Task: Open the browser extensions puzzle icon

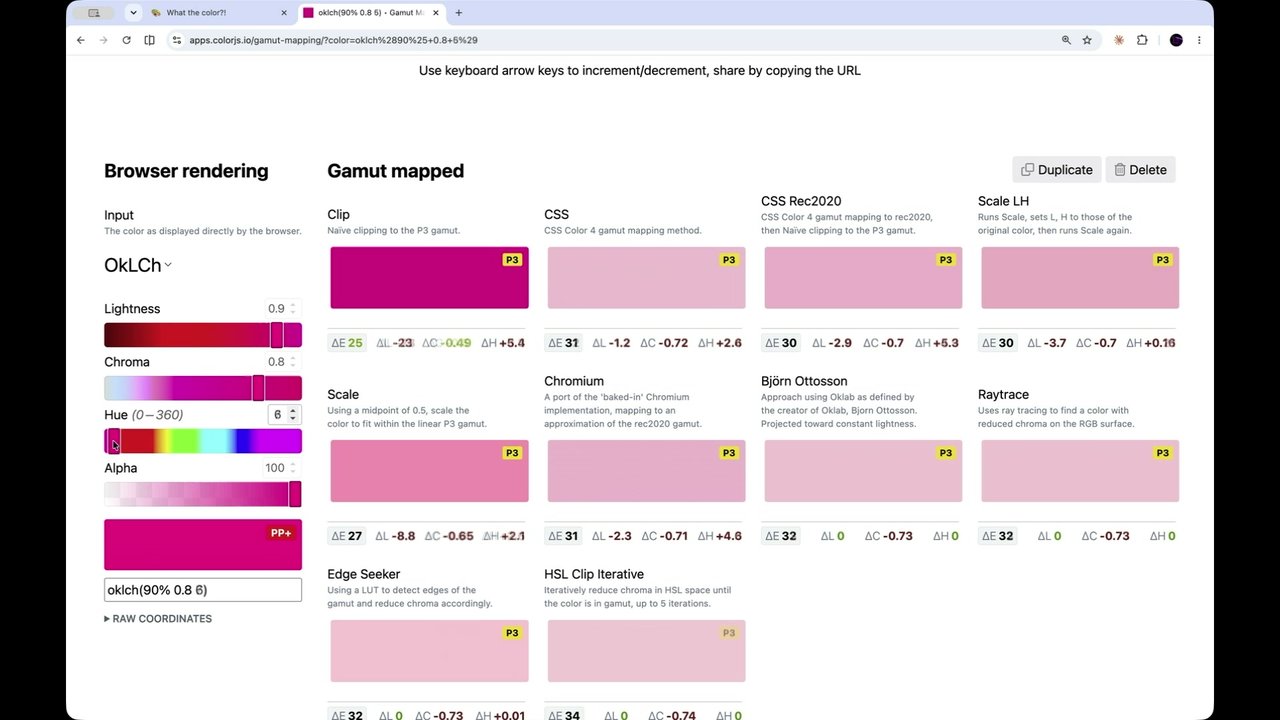Action: point(1142,40)
